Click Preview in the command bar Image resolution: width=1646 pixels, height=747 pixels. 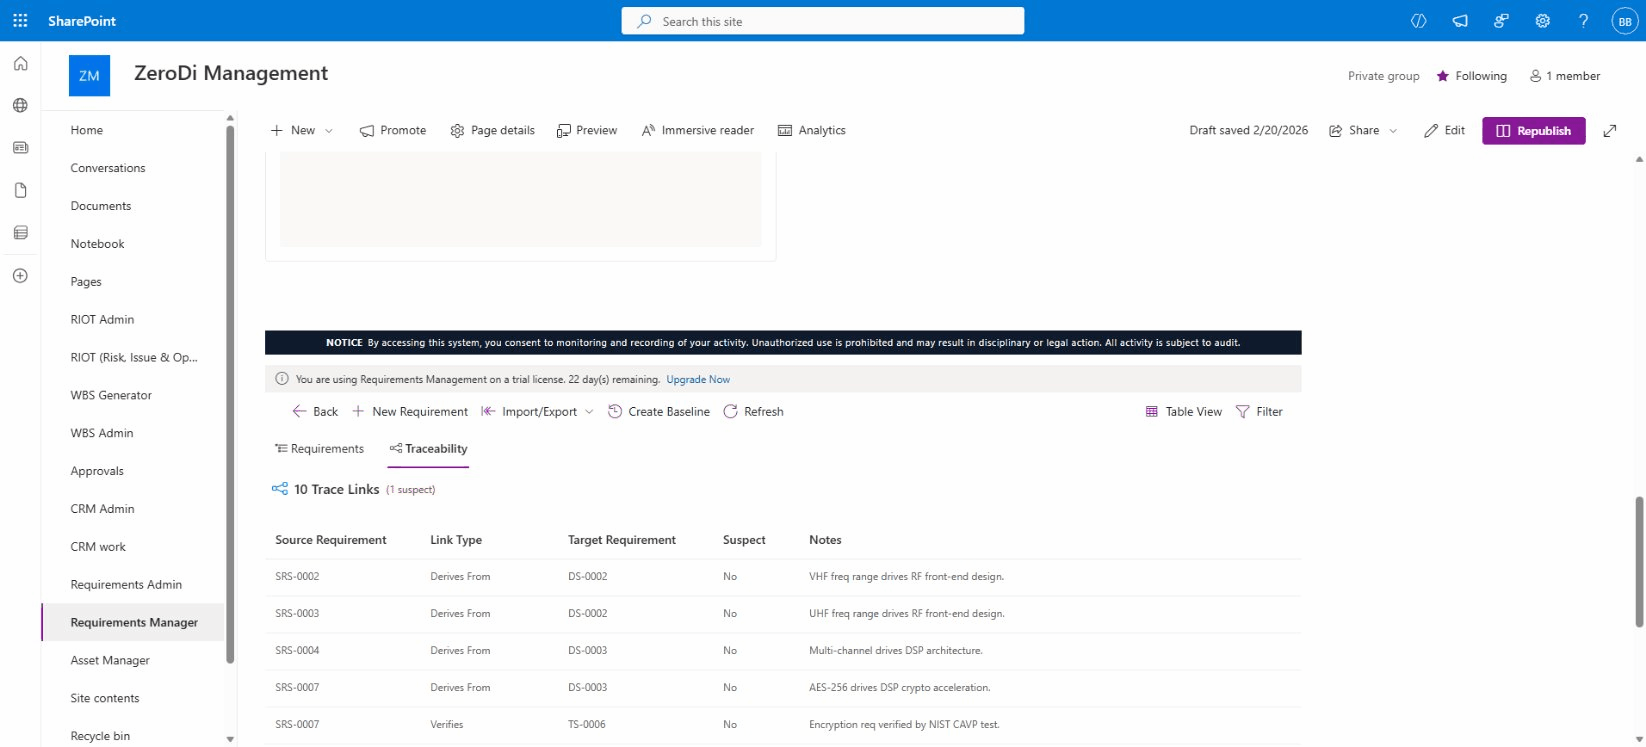coord(587,131)
